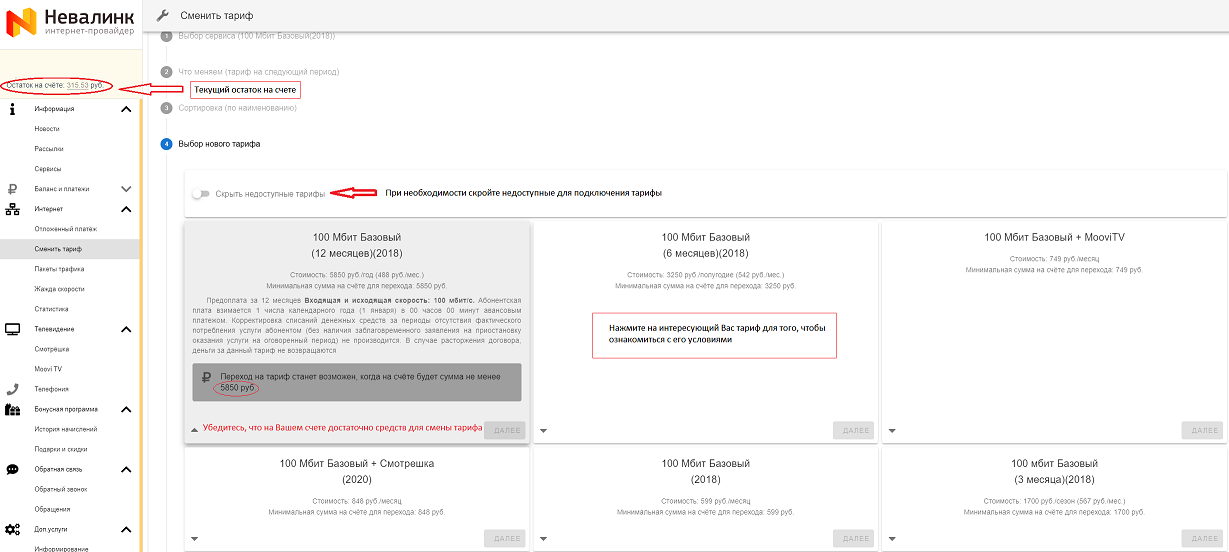
Task: Go to step 1 Выбор сервиса
Action: coord(248,36)
